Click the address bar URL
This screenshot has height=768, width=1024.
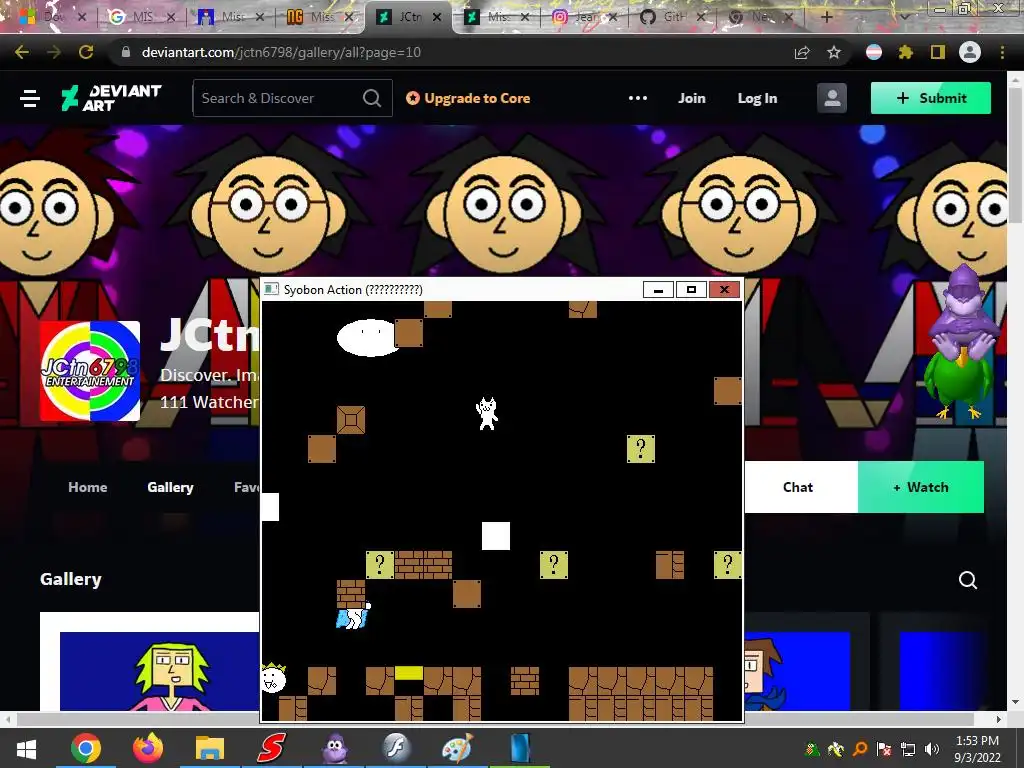tap(281, 52)
